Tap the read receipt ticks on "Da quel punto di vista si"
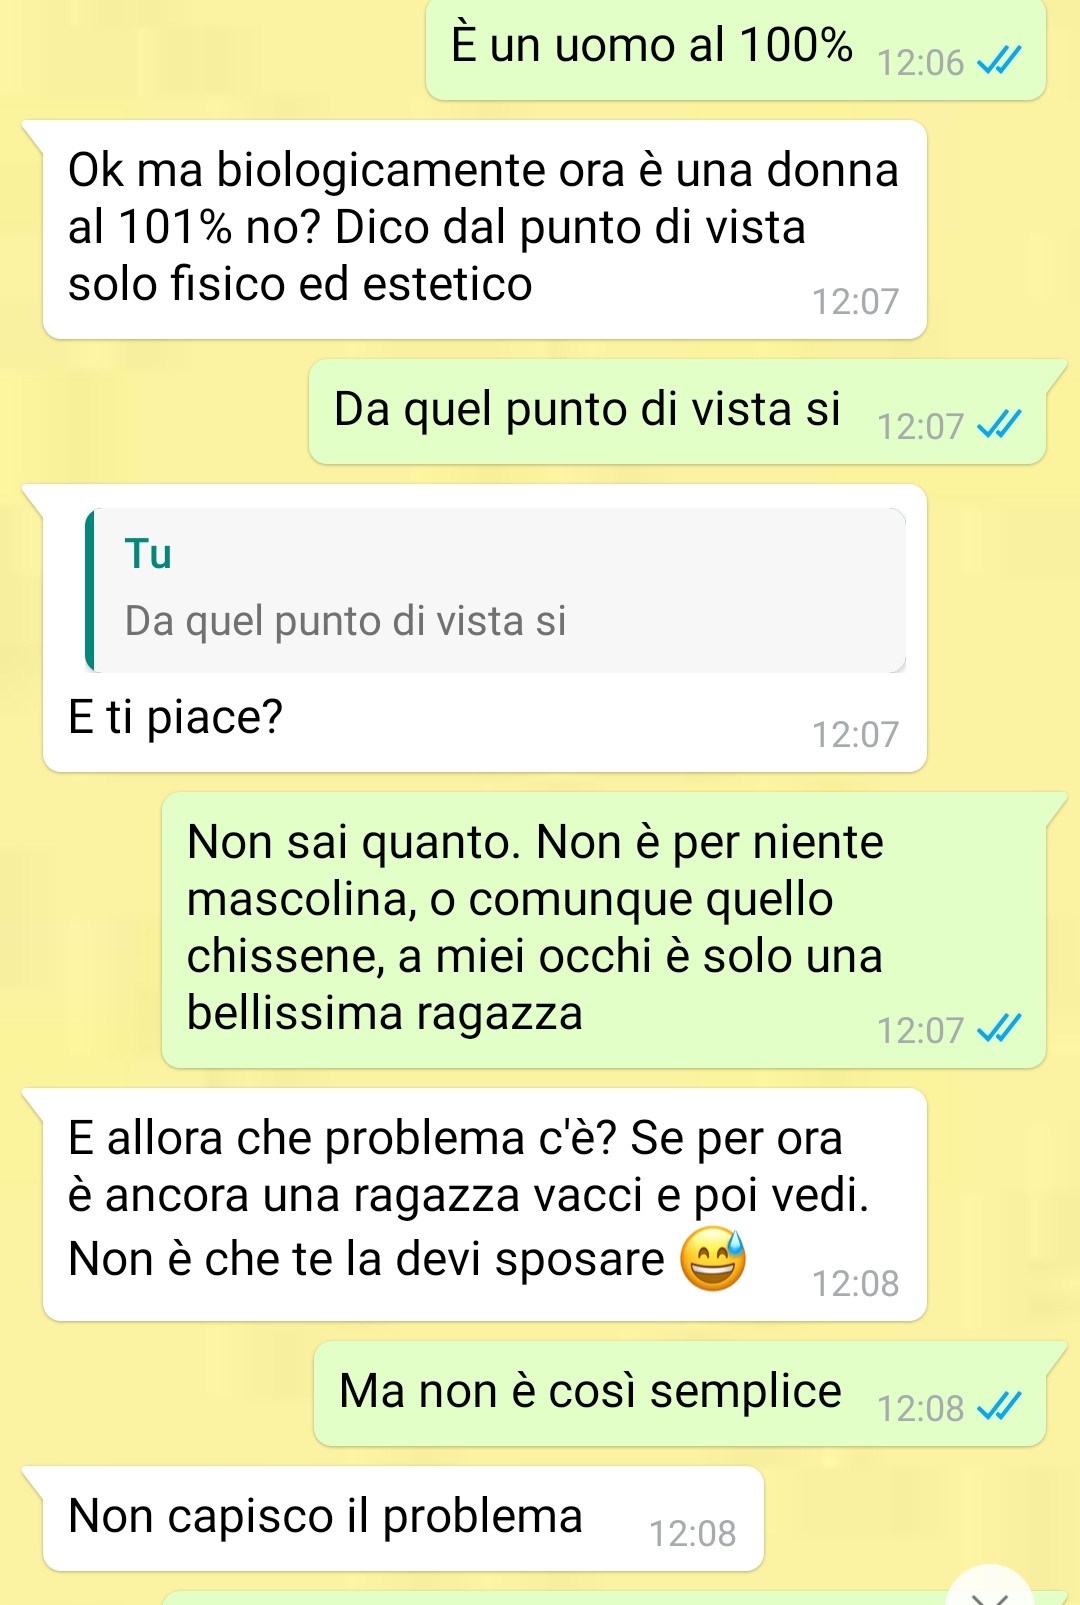Viewport: 1080px width, 1605px height. point(999,426)
